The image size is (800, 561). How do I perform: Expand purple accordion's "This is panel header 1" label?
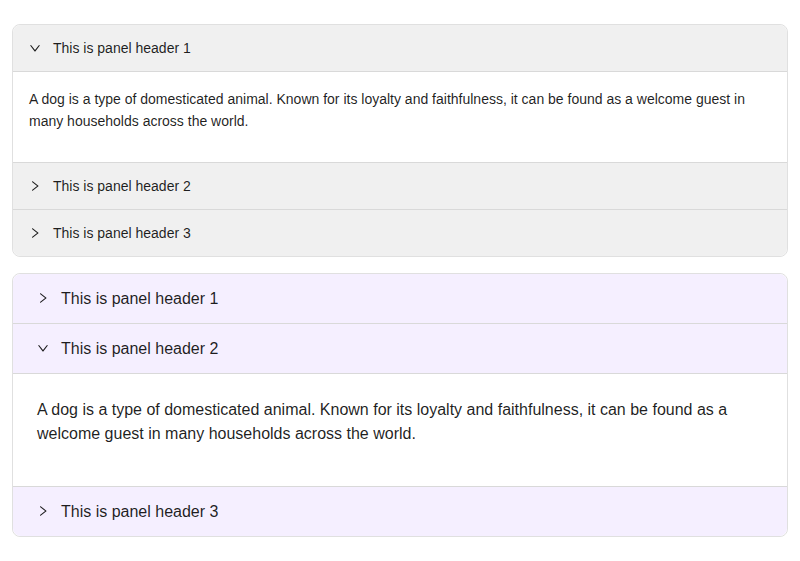[140, 298]
